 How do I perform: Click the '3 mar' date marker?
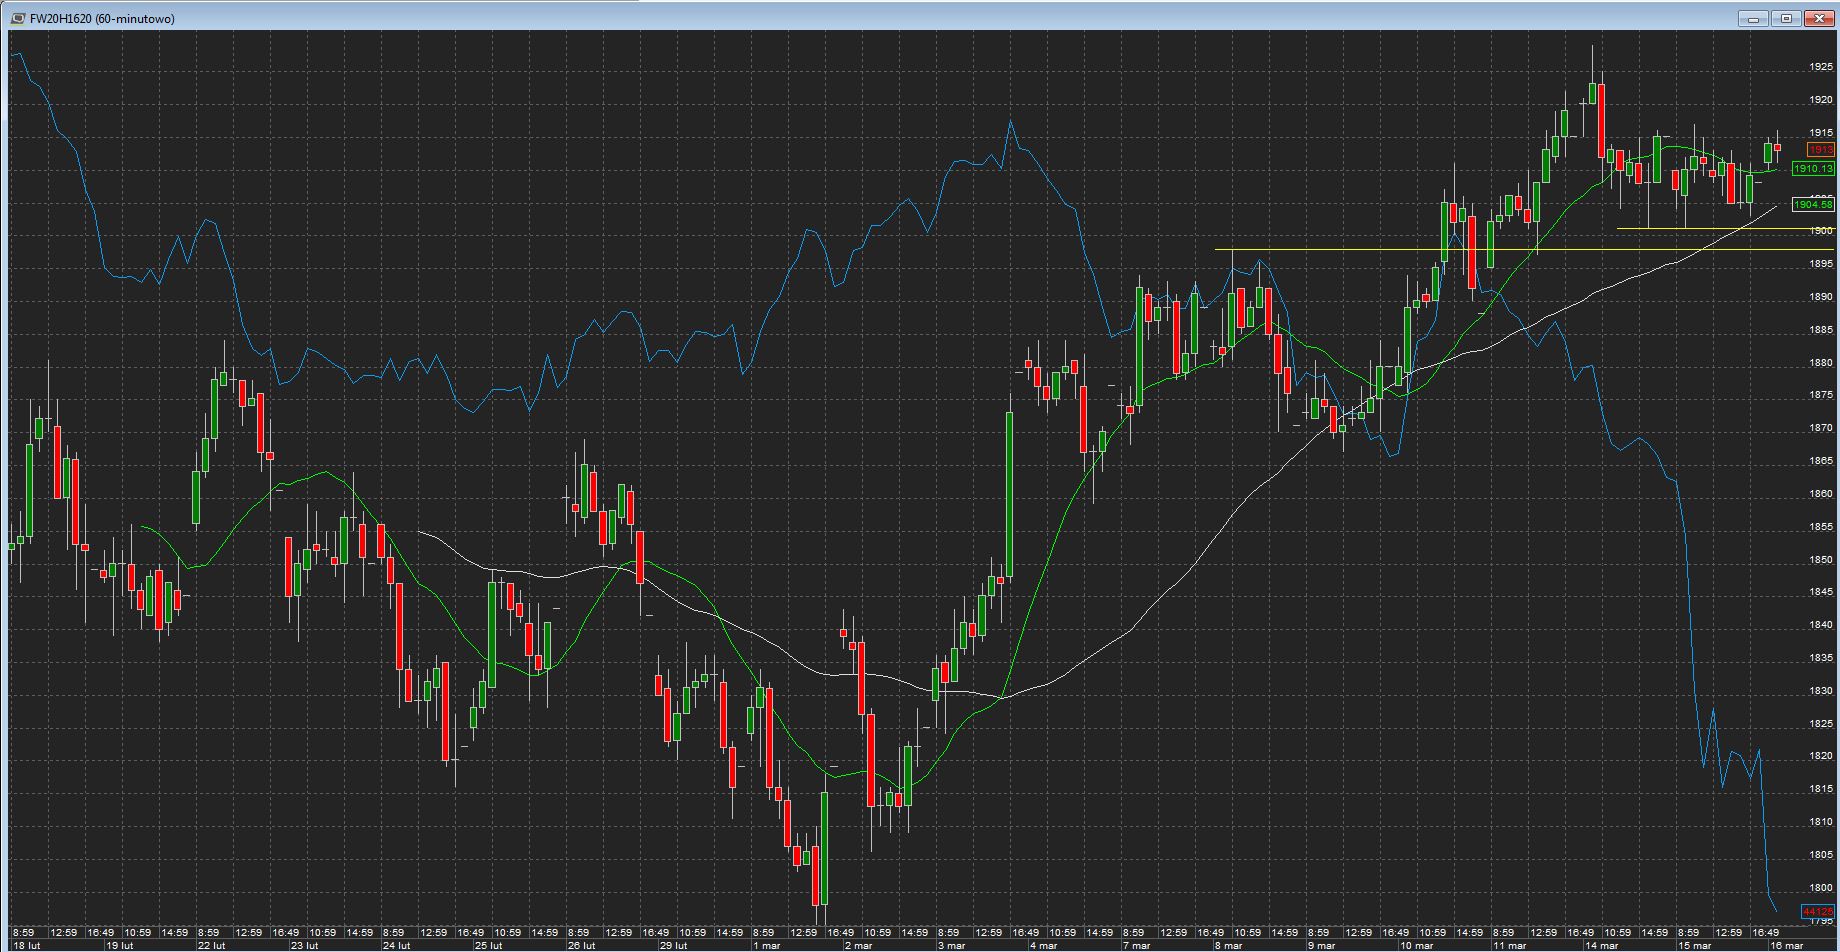point(951,945)
